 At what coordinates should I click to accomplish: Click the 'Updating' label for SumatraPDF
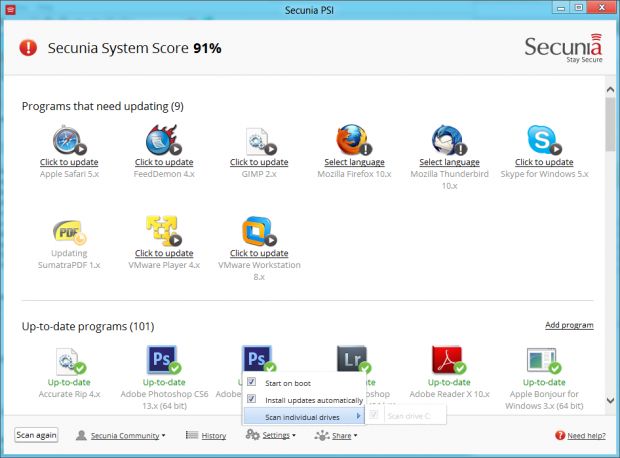69,253
